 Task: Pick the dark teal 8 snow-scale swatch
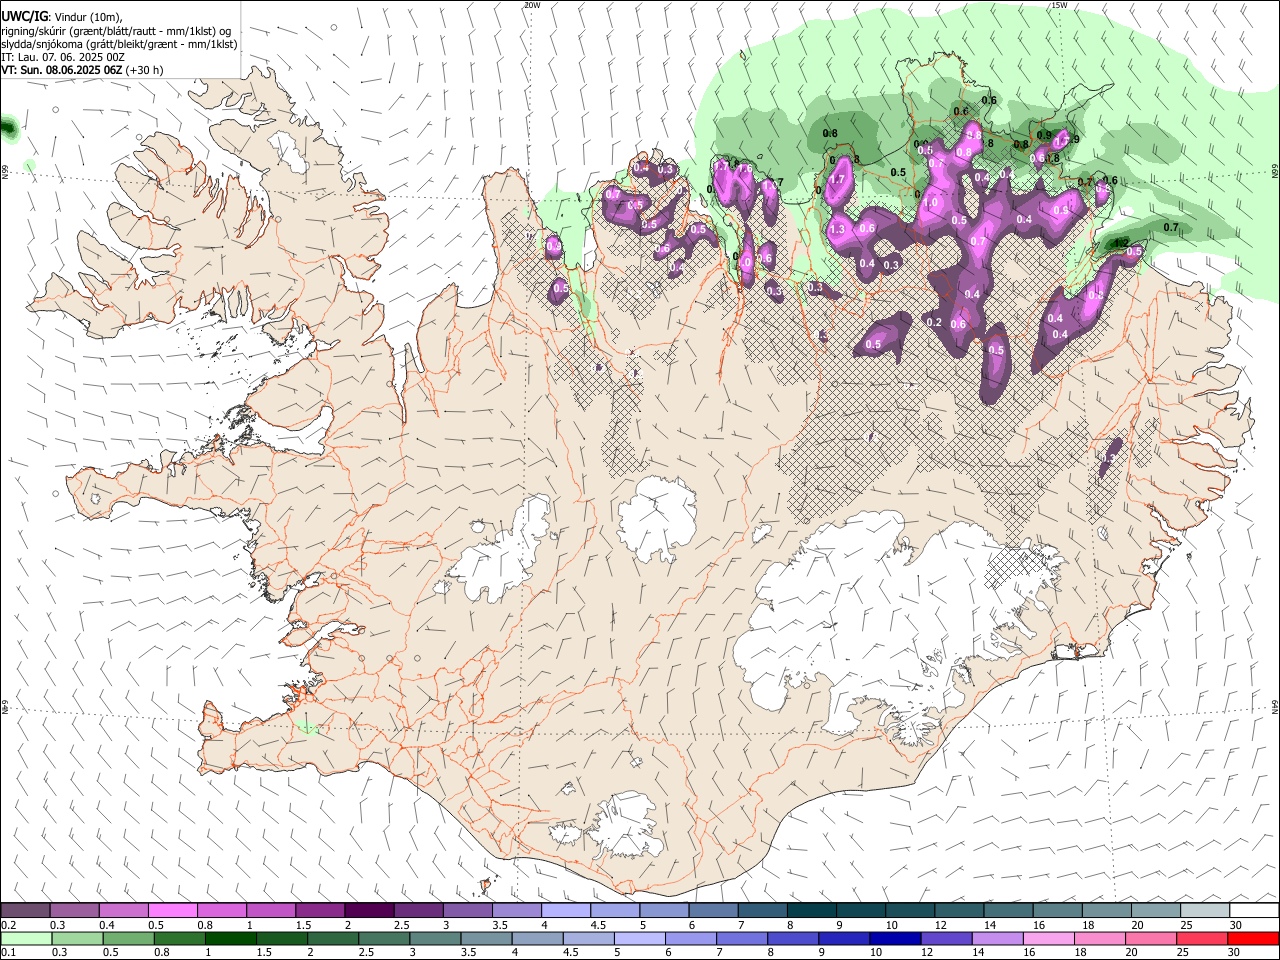click(812, 911)
